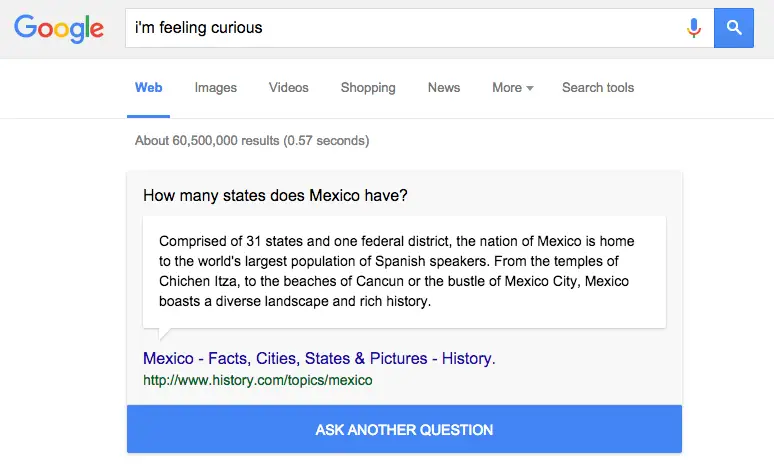Click the question heading about Mexico states
774x467 pixels.
[x=275, y=196]
